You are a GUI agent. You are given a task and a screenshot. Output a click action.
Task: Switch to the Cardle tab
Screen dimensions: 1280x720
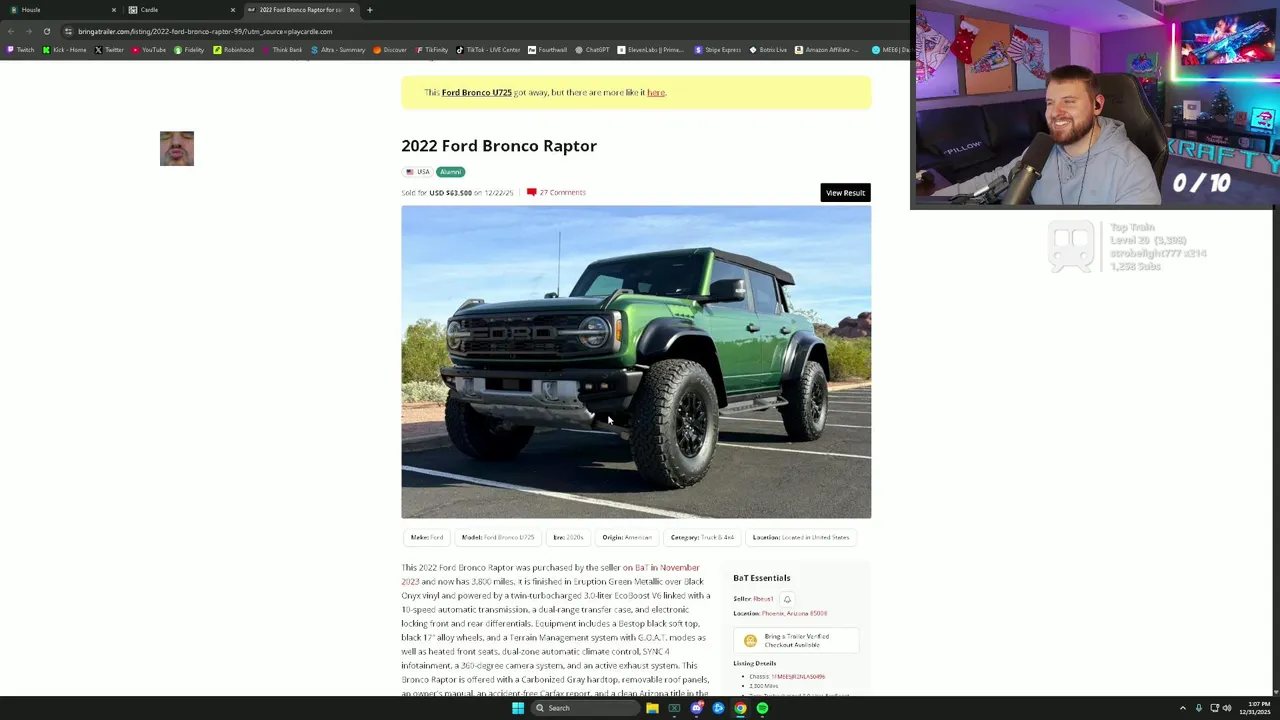pos(180,10)
